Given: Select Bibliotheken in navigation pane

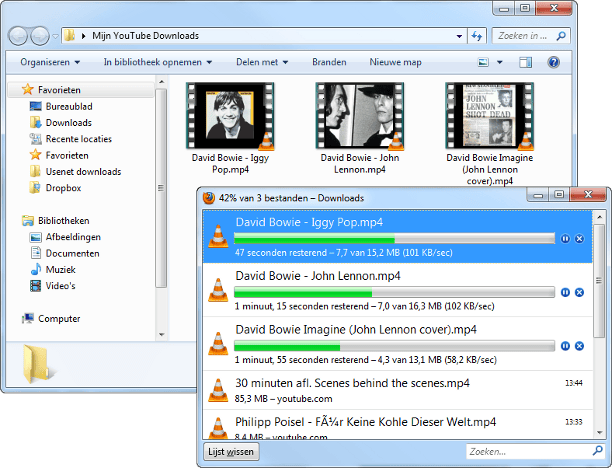Looking at the screenshot, I should click(x=55, y=221).
